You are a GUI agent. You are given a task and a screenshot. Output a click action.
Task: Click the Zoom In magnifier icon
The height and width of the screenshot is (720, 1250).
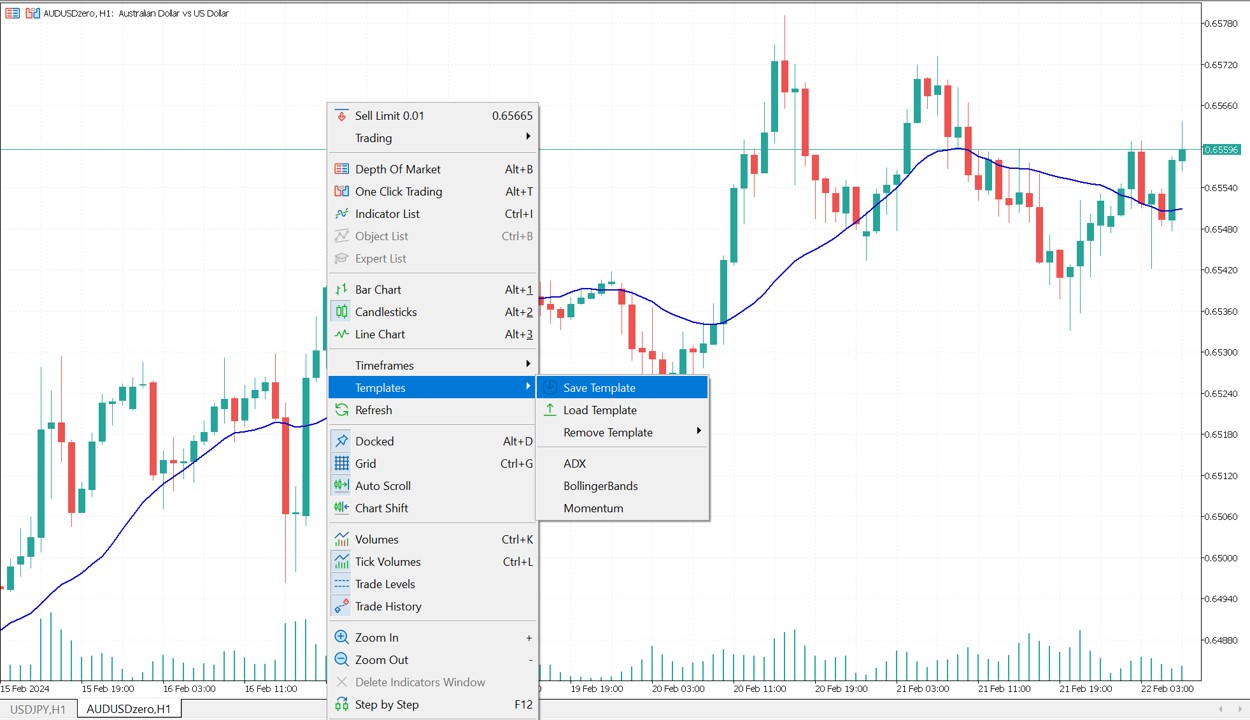[342, 638]
